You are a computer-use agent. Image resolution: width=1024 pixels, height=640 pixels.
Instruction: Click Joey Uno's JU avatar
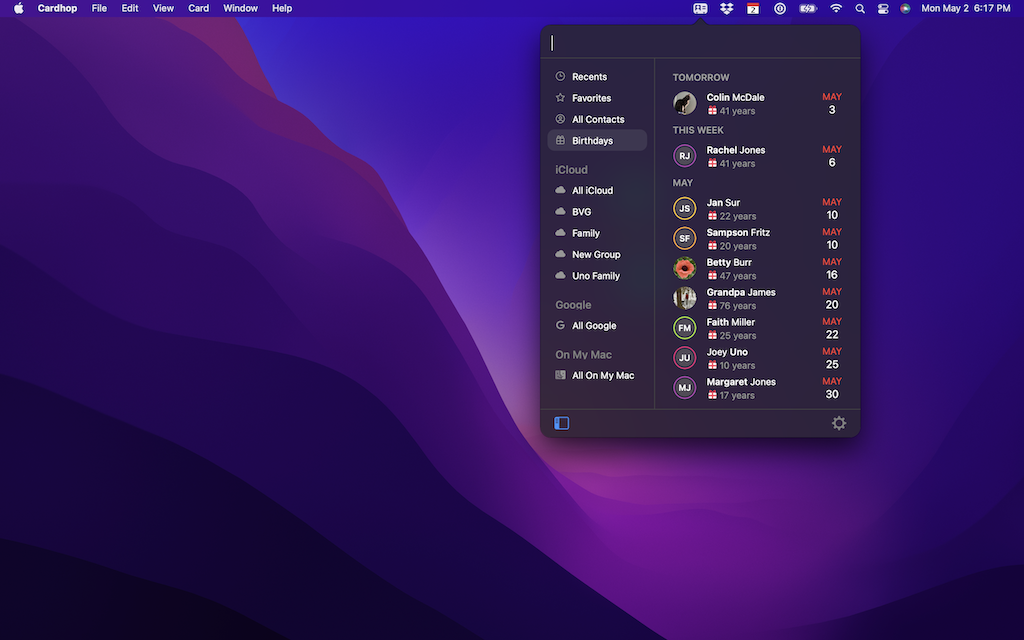pyautogui.click(x=684, y=358)
